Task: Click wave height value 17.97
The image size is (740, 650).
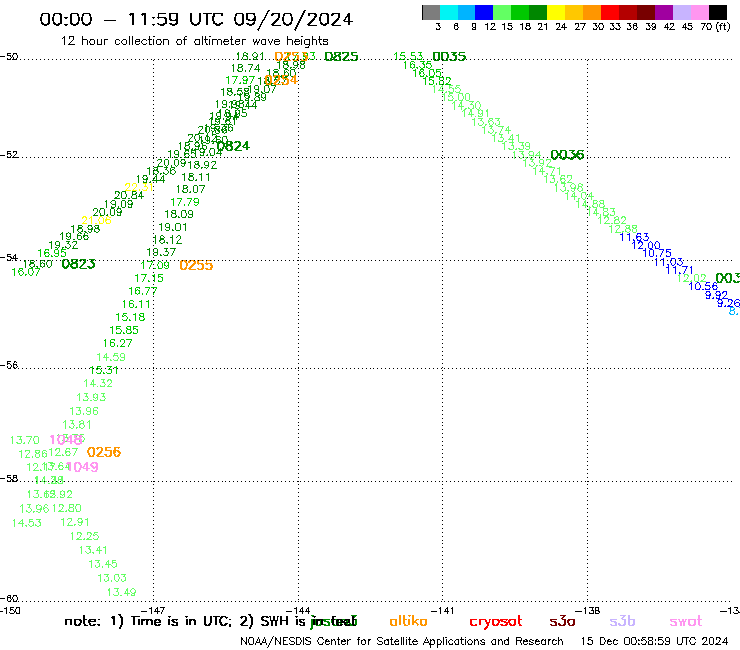Action: (240, 80)
